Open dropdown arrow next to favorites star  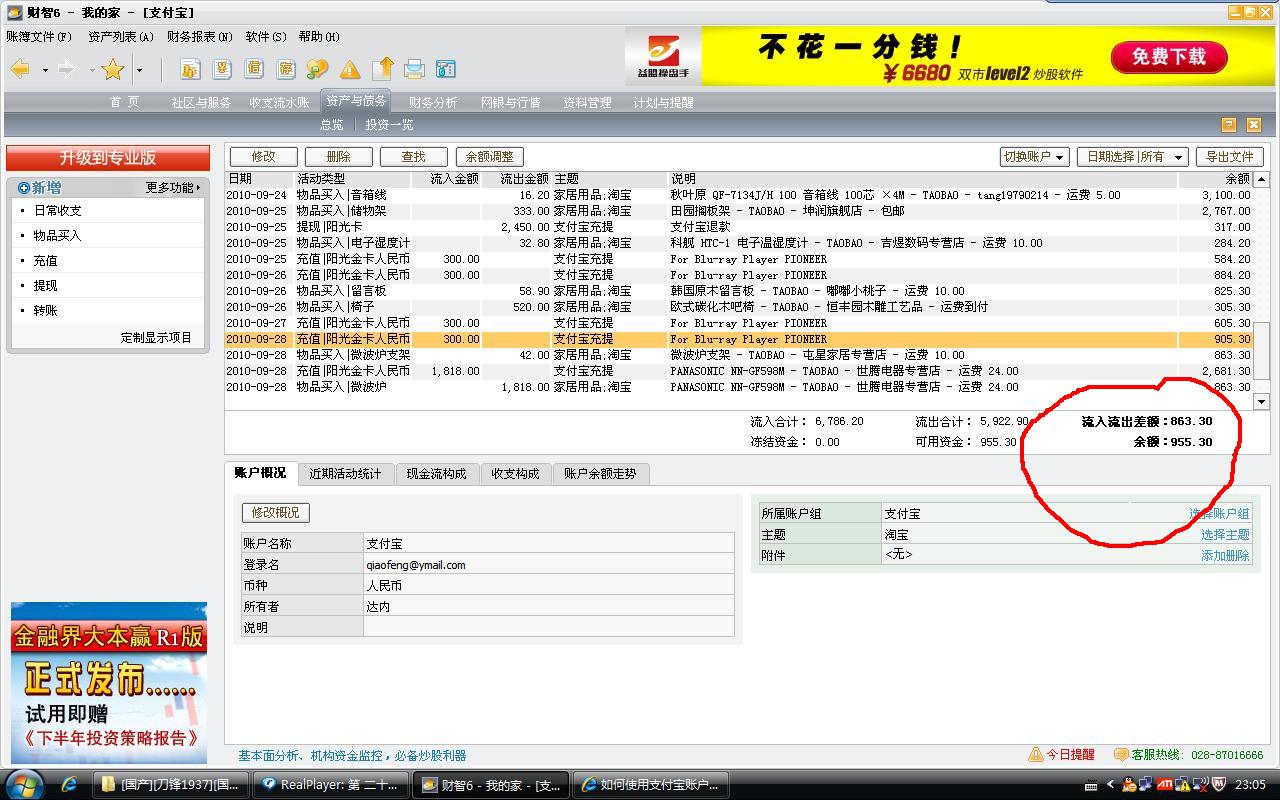(139, 70)
